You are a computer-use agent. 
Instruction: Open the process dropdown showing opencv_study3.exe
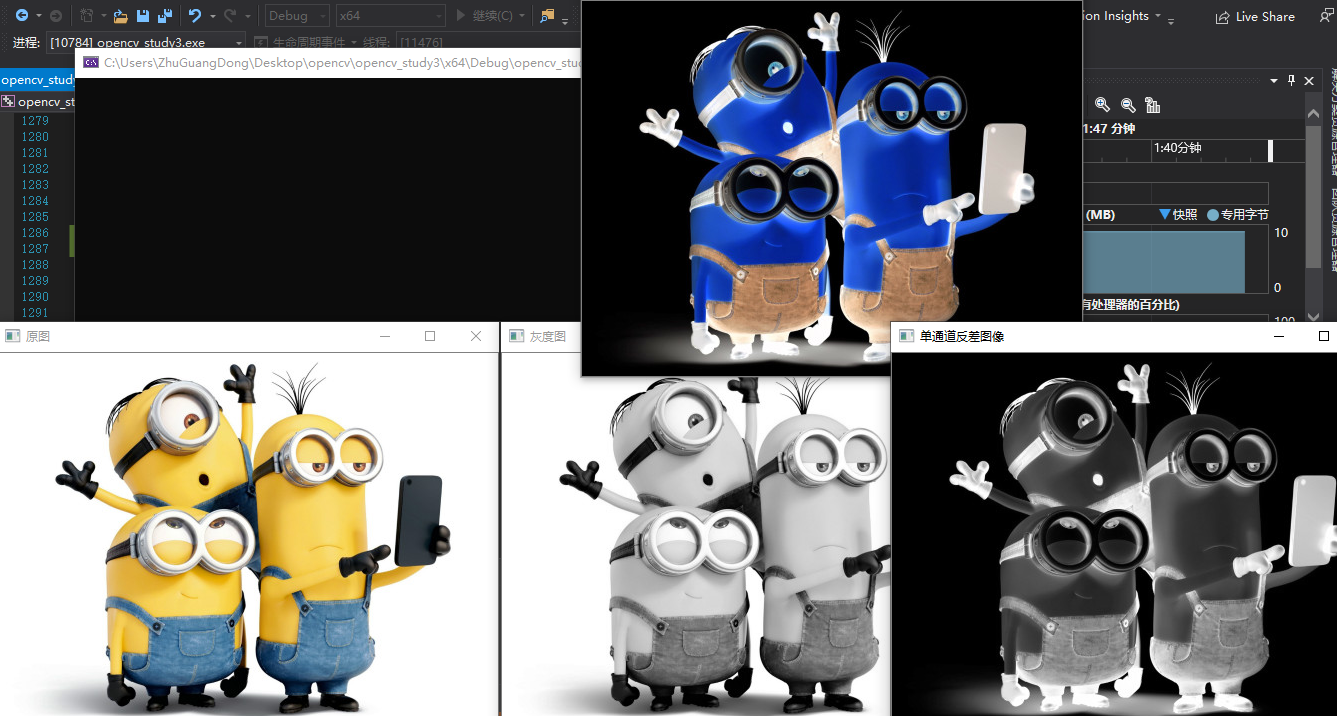pos(146,43)
